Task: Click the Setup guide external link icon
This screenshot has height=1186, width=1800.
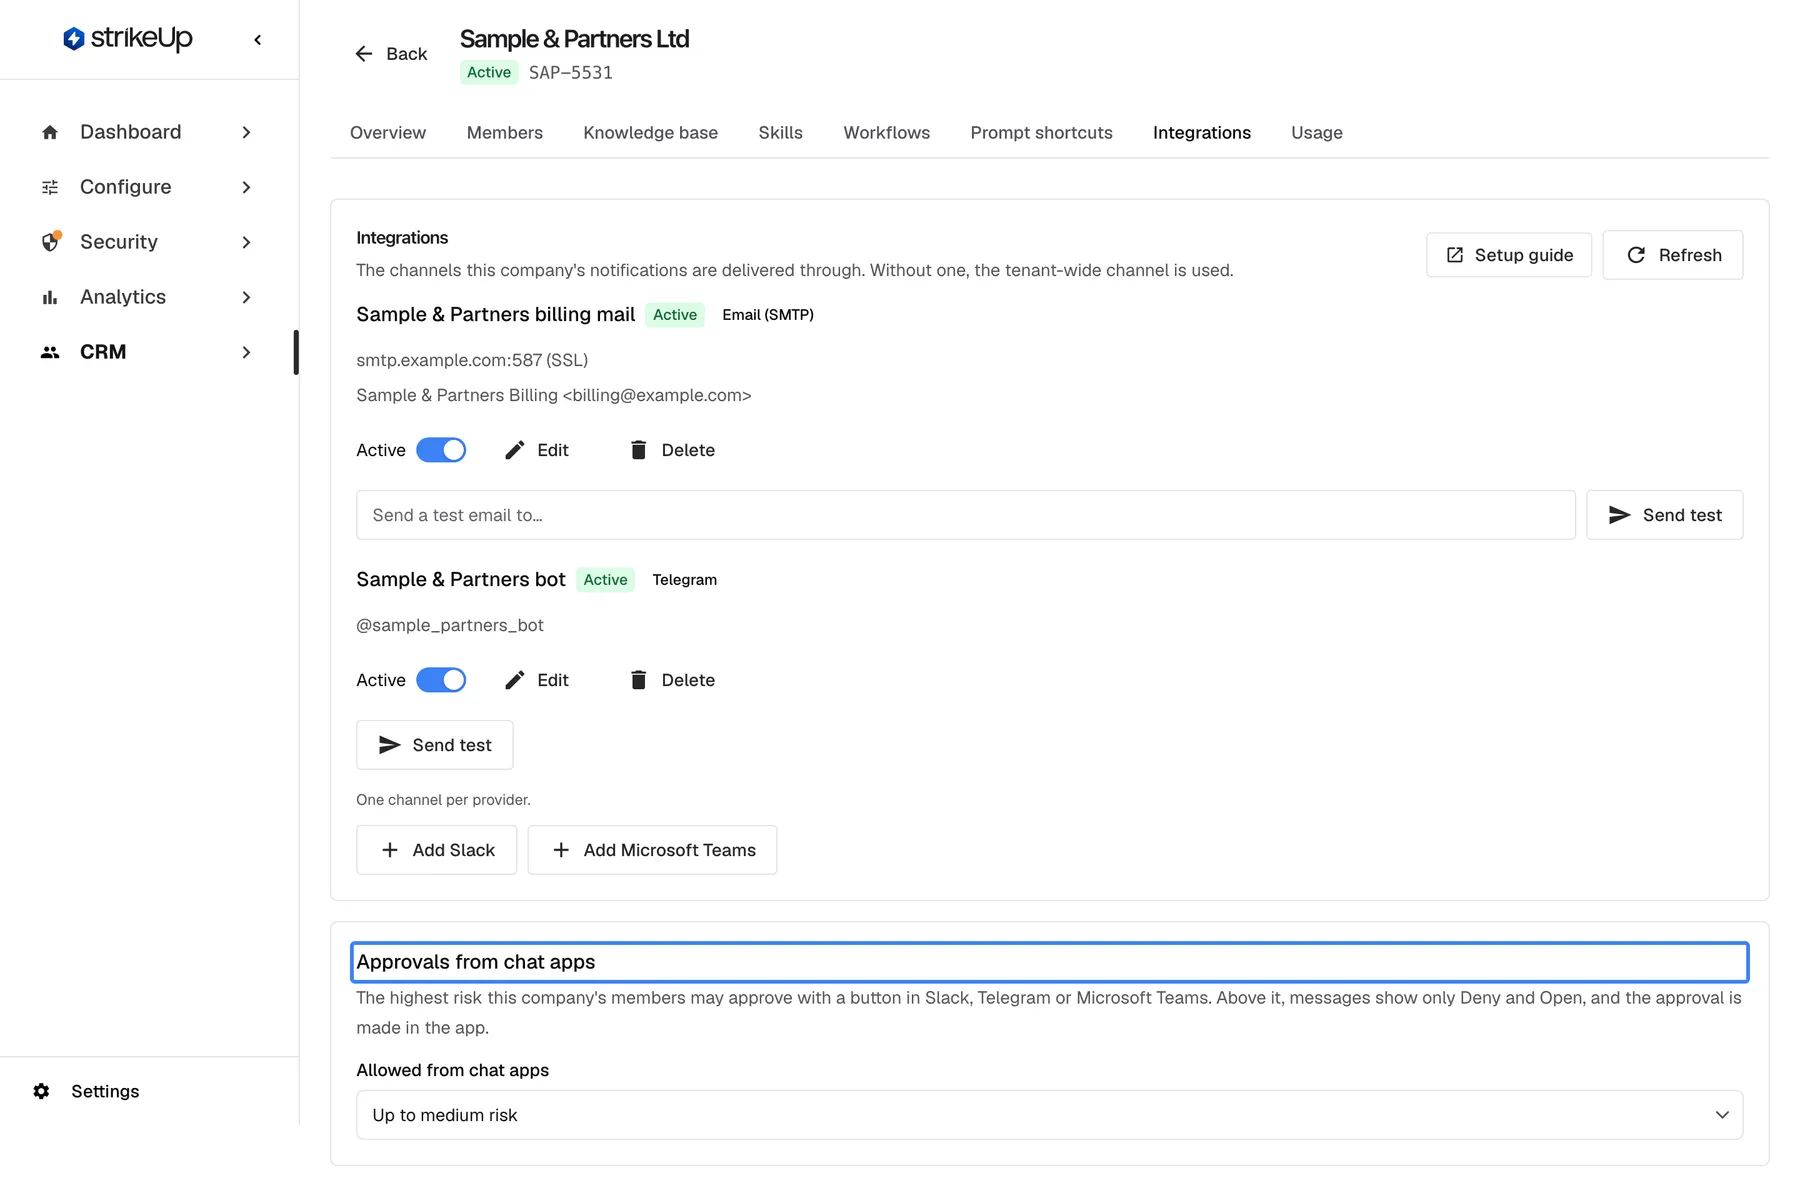Action: click(x=1455, y=255)
